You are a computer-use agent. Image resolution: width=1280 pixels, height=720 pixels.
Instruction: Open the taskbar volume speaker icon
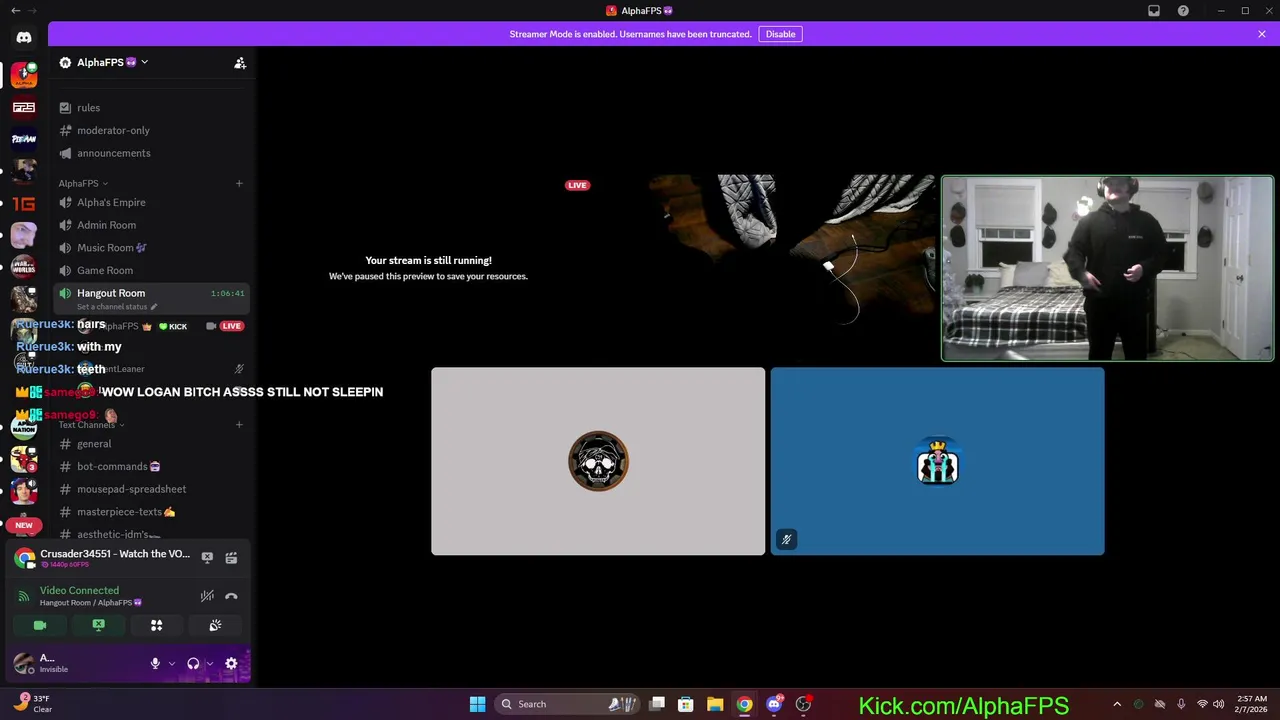1219,704
